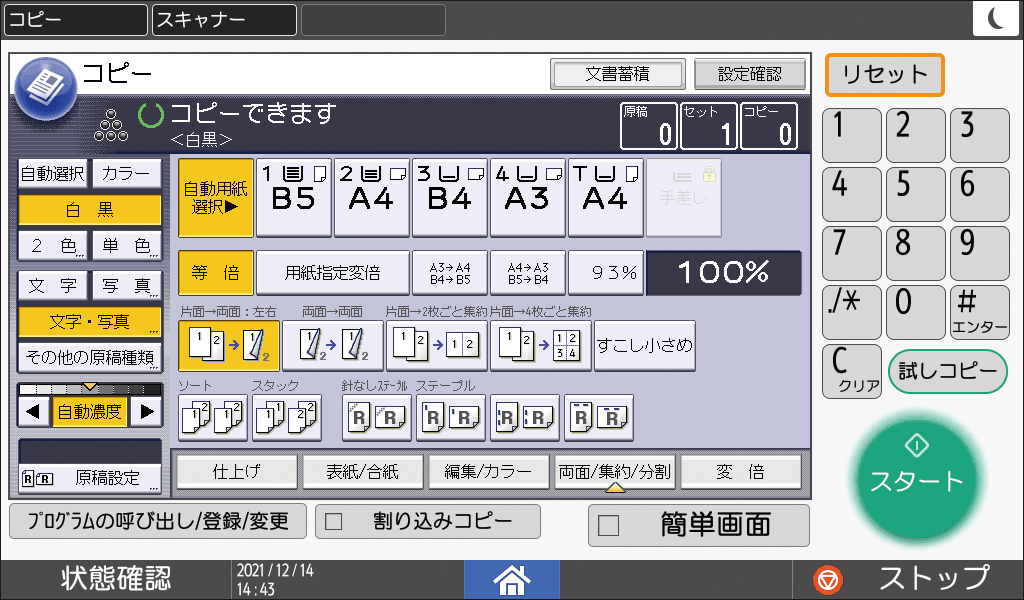Open the 変倍 magnification tab
1024x600 pixels.
point(741,471)
